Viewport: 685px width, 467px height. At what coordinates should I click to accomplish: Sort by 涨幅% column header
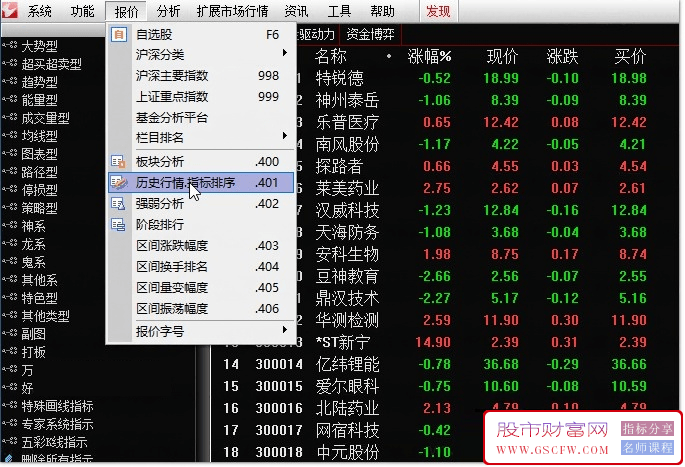click(429, 56)
